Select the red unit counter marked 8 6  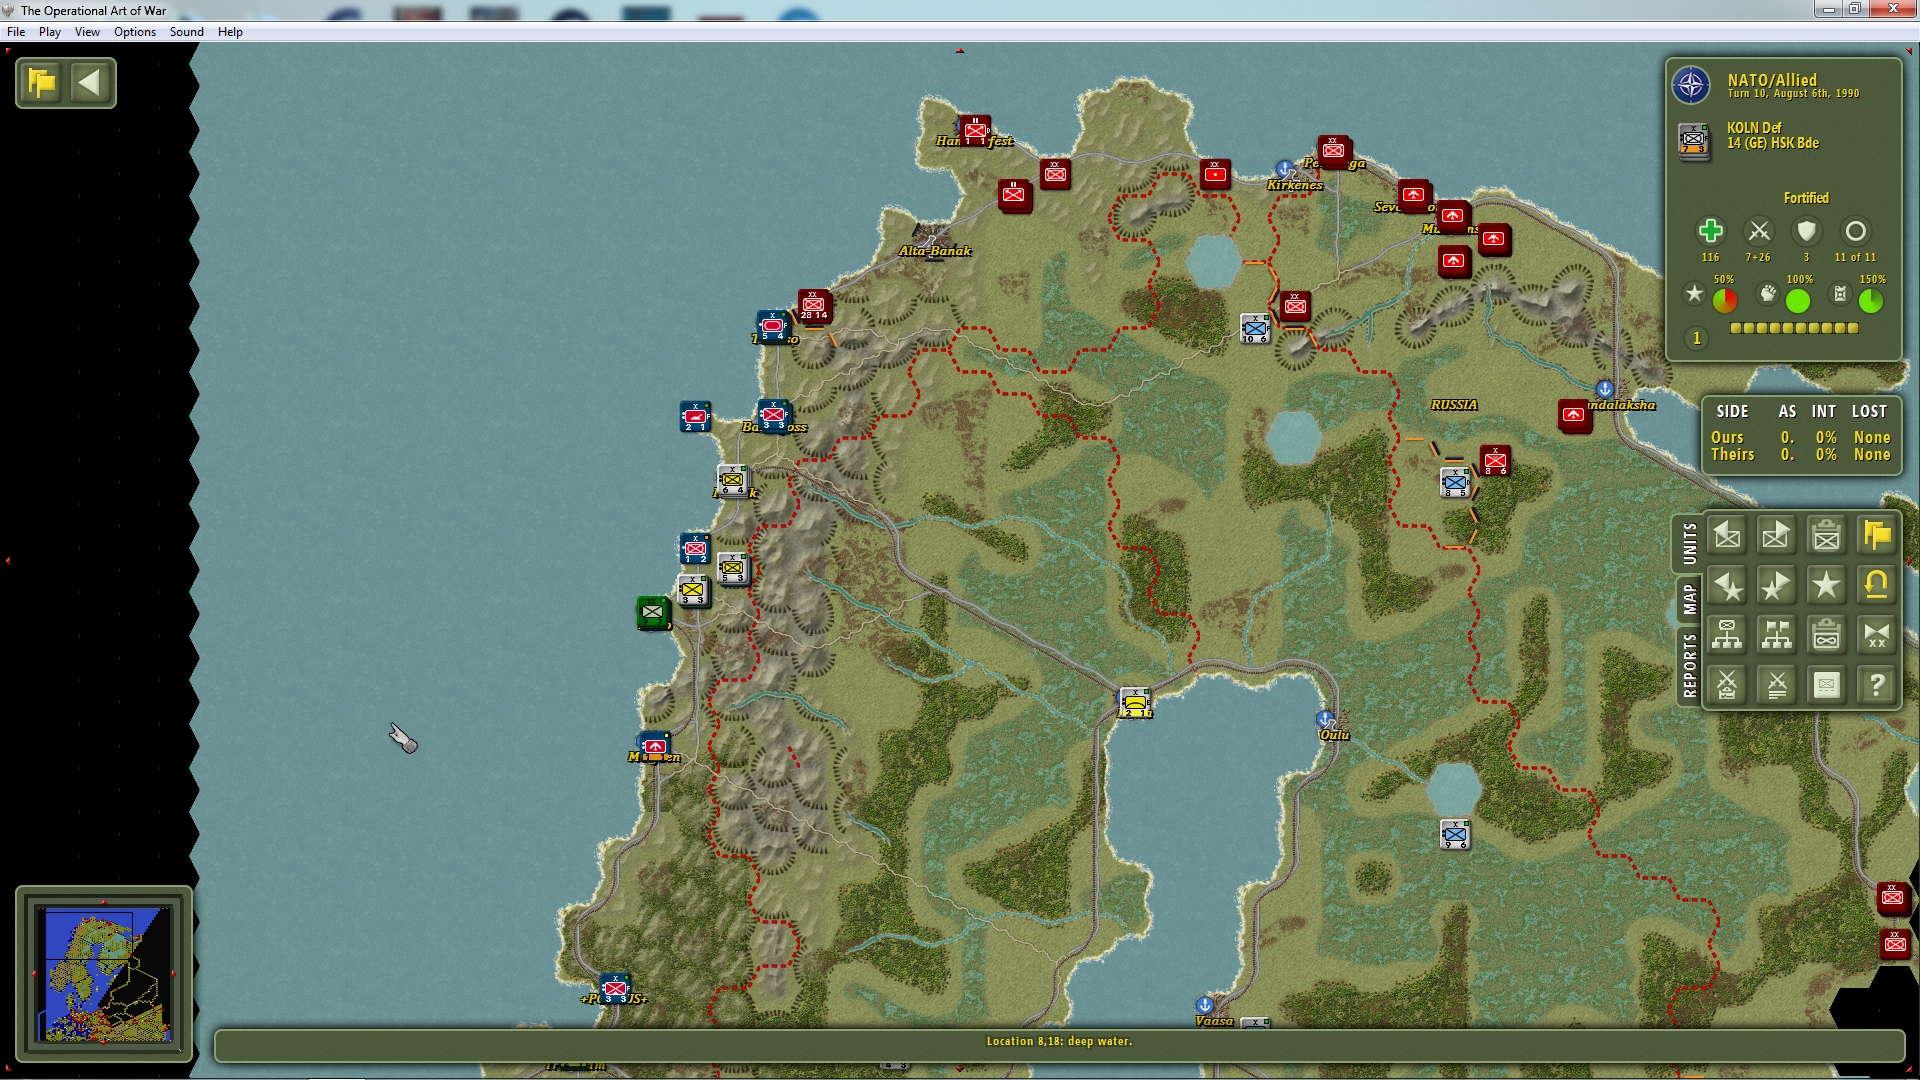coord(1495,461)
